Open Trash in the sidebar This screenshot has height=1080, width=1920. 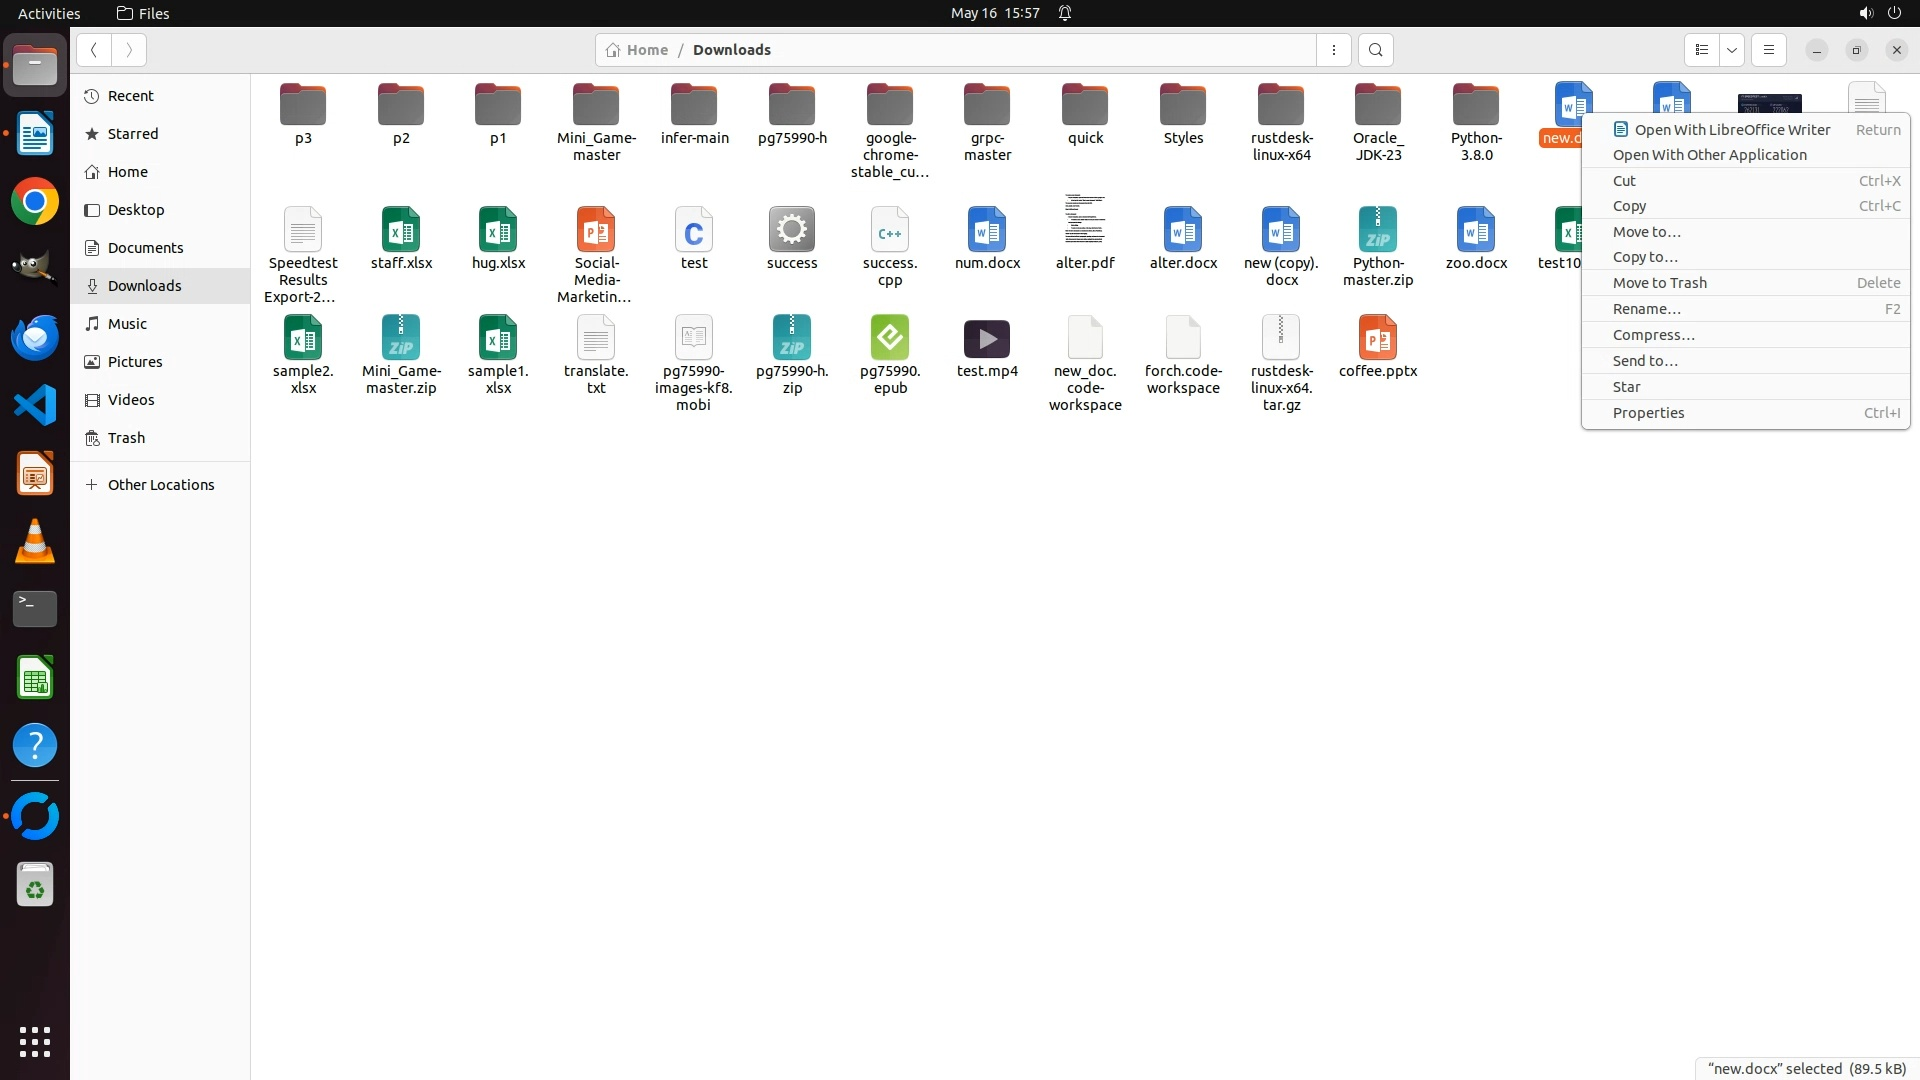(126, 438)
